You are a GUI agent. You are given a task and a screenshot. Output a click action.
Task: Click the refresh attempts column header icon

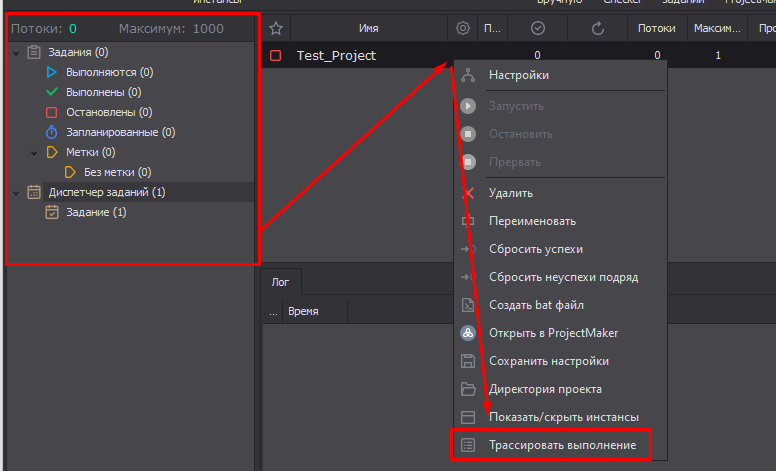598,29
